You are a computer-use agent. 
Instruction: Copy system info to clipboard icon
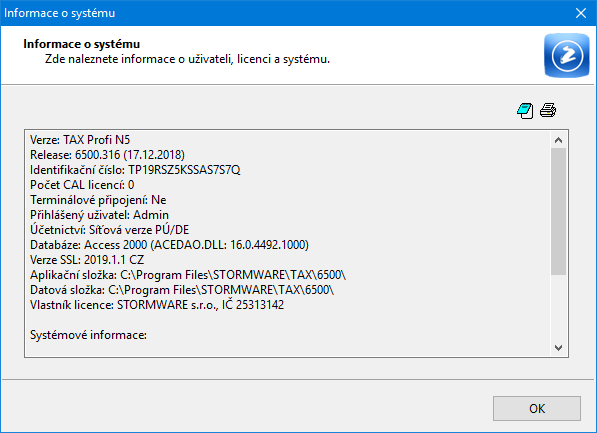[525, 111]
